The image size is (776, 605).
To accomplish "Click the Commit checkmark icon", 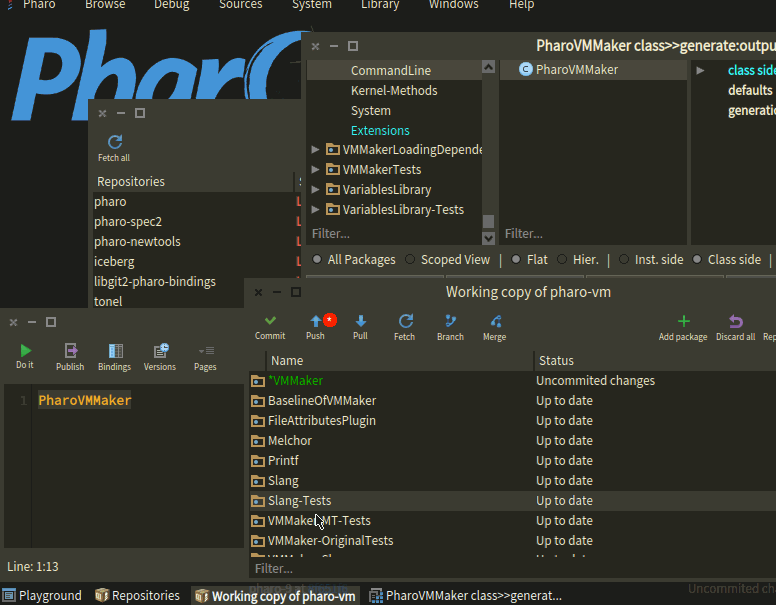I will (270, 321).
